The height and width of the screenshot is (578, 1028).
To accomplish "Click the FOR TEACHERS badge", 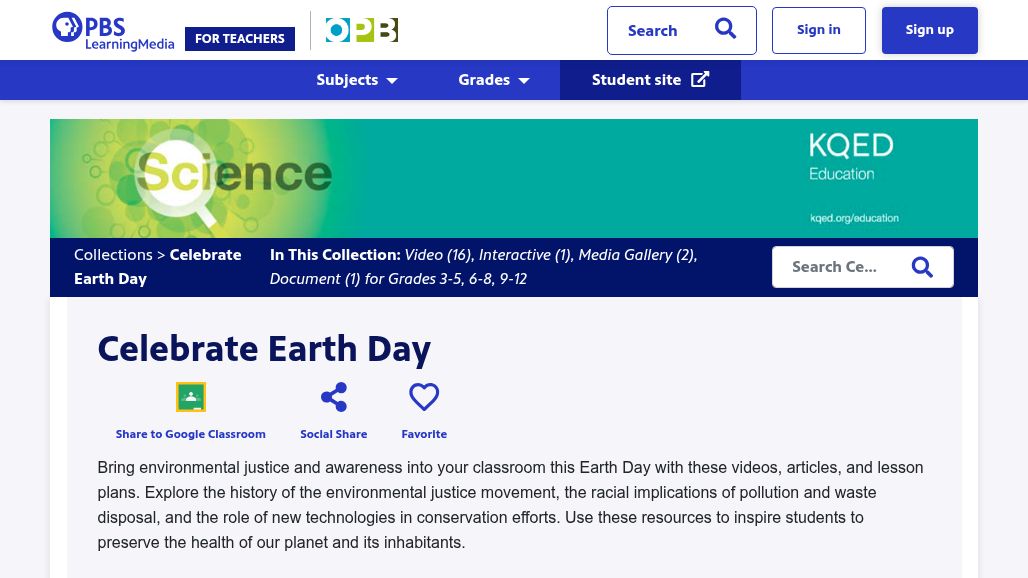I will click(x=240, y=39).
